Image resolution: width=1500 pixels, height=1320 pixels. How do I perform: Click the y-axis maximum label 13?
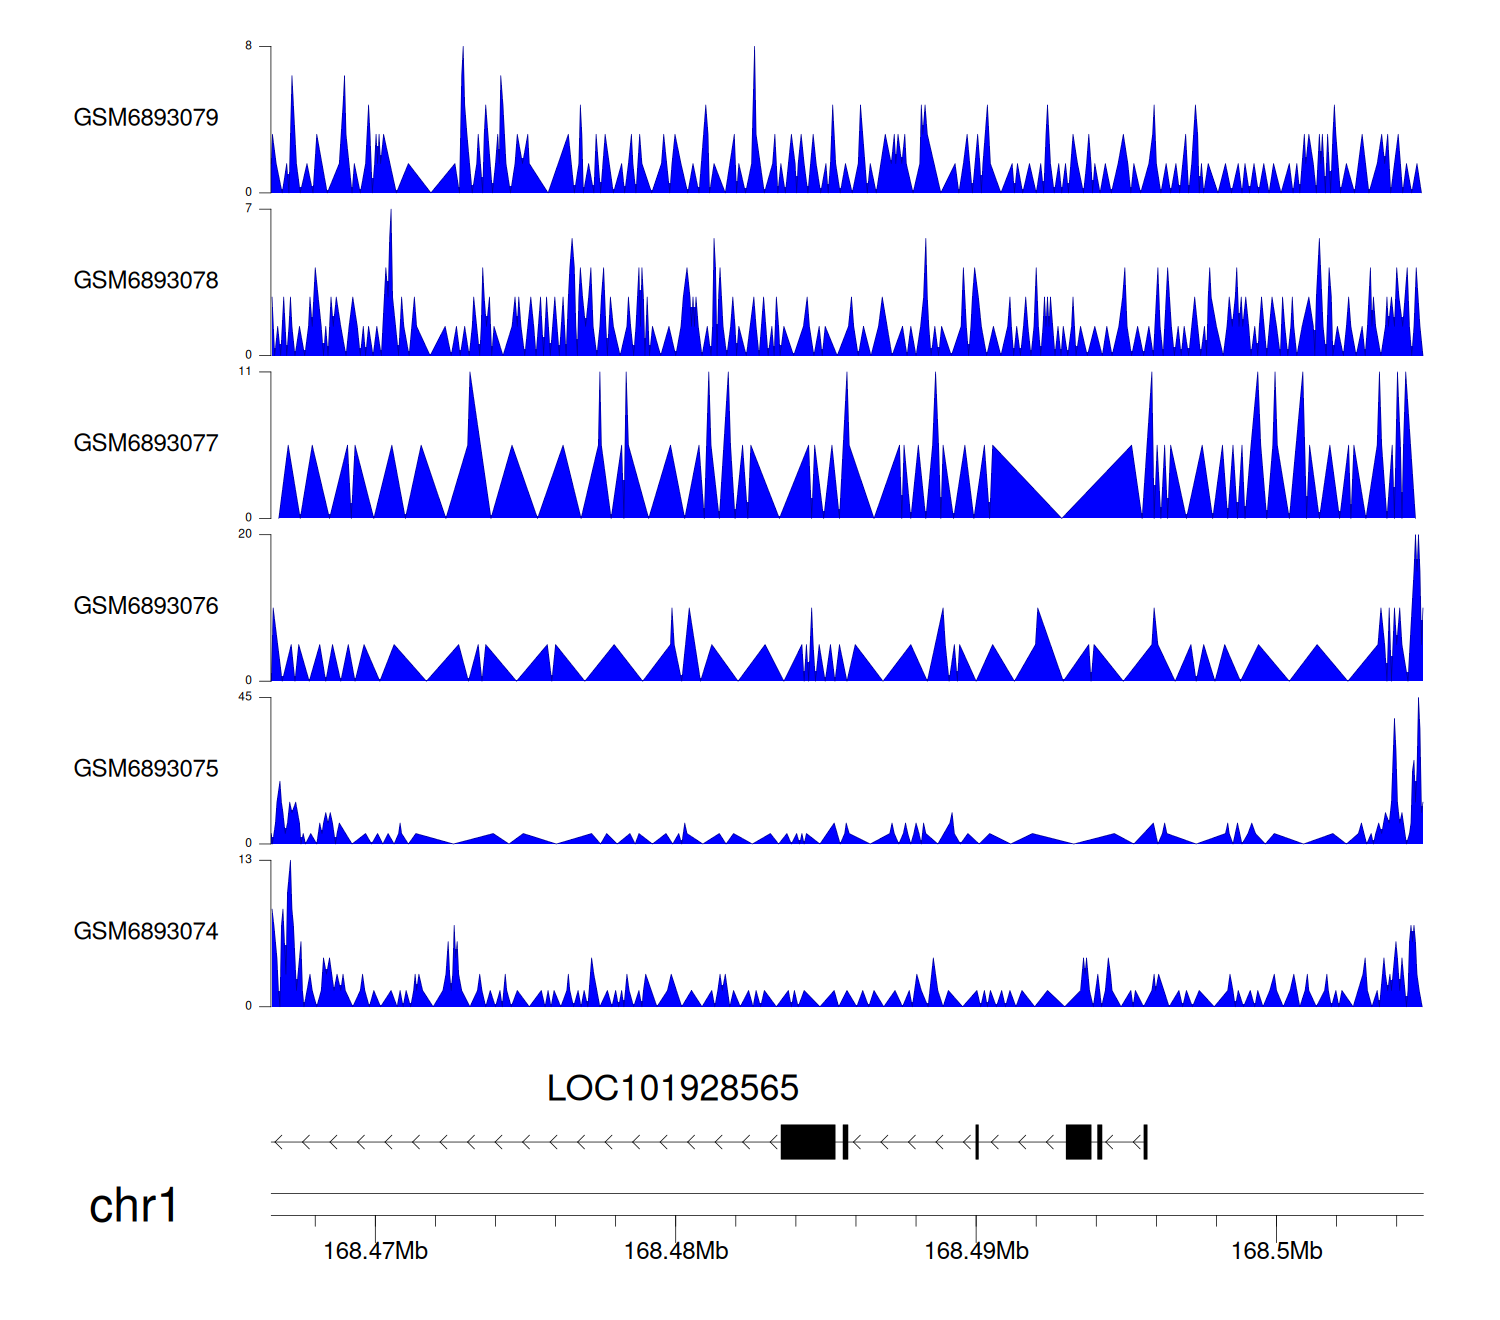pos(245,860)
